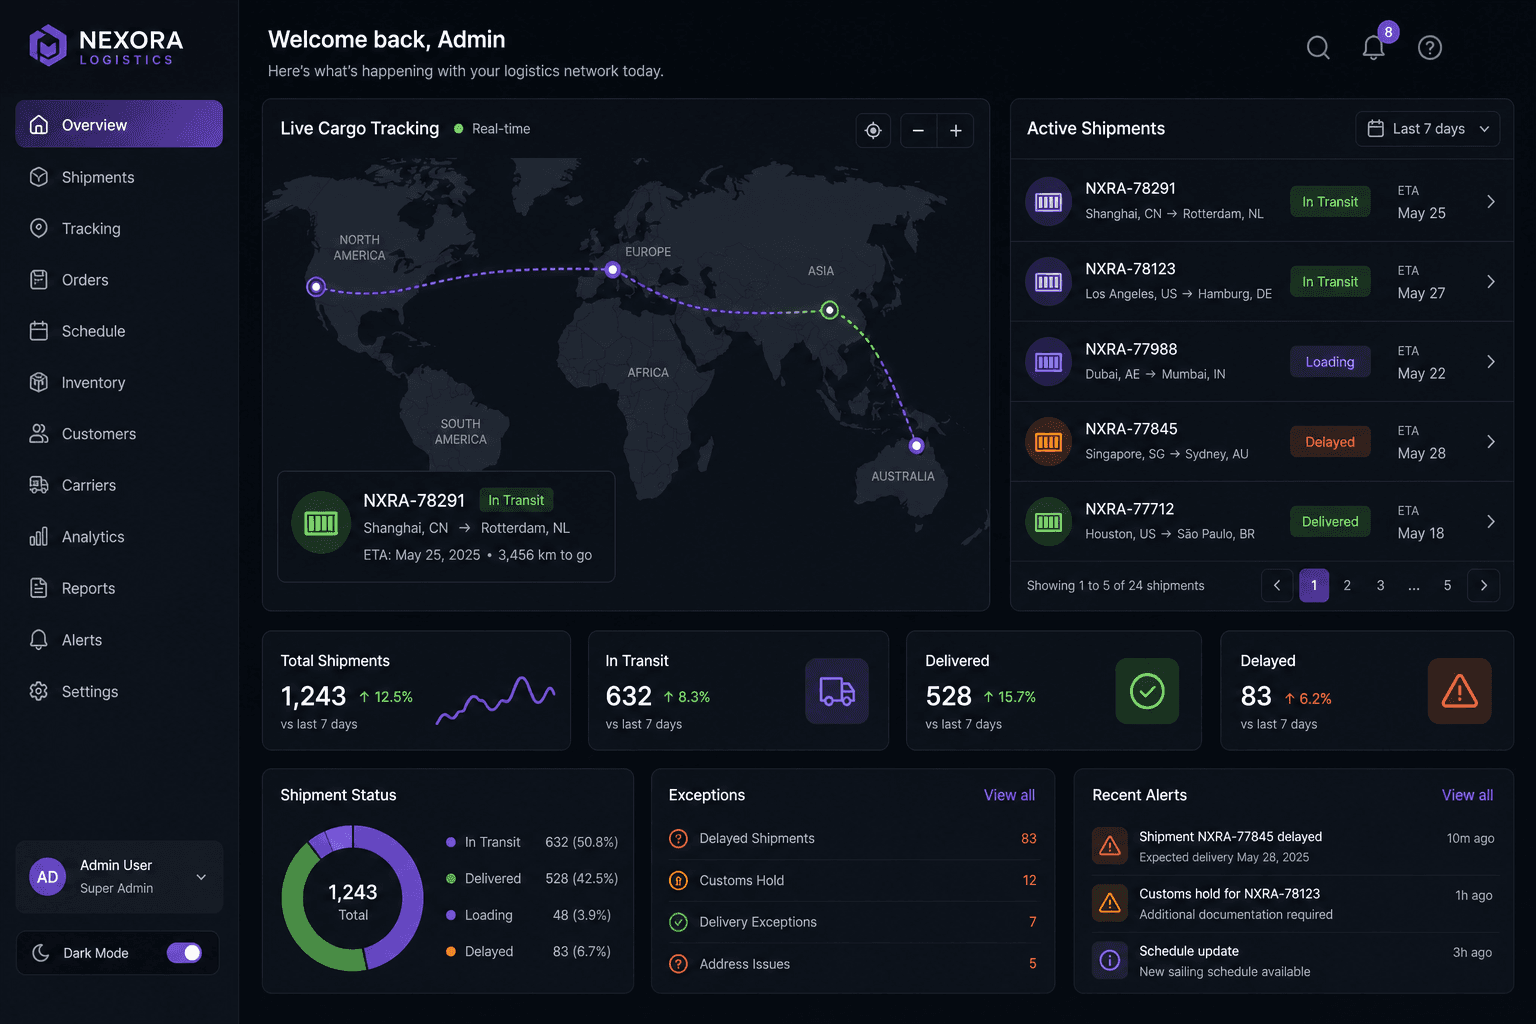1536x1024 pixels.
Task: Click the container icon for NXRA-78123
Action: 1048,282
